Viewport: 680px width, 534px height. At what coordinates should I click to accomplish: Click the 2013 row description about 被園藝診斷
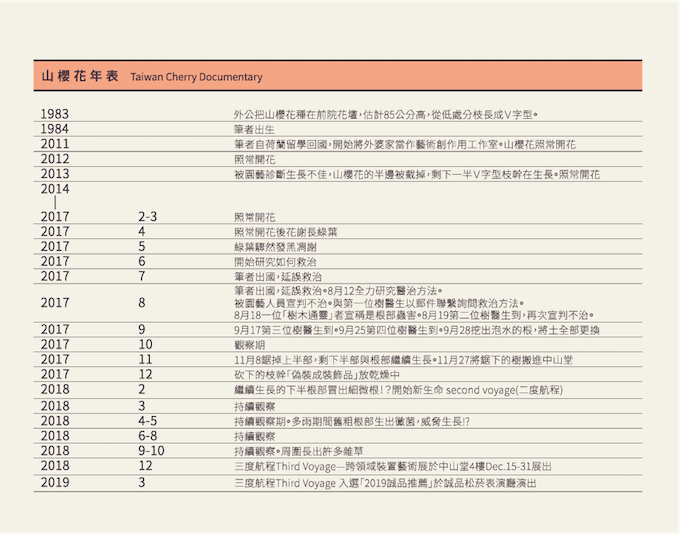click(x=416, y=174)
